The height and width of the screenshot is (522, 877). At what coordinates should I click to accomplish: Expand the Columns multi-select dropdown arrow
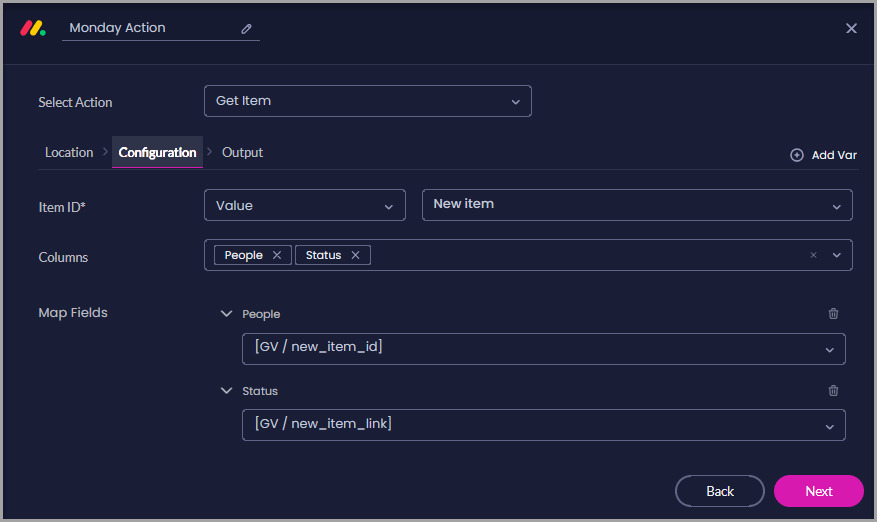tap(837, 255)
